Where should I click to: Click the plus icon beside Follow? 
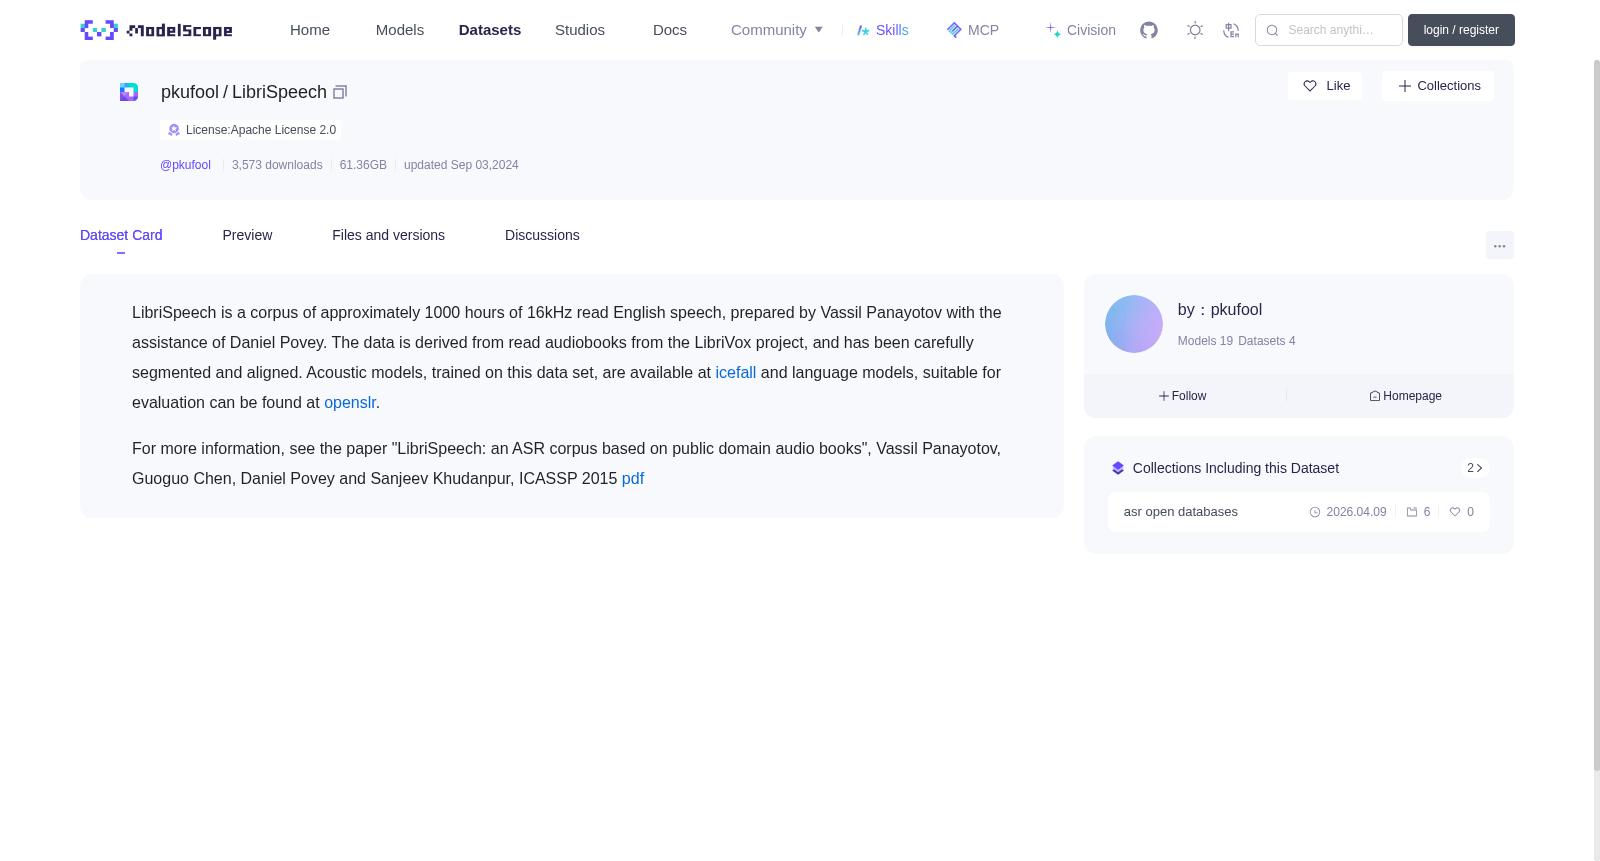tap(1164, 396)
